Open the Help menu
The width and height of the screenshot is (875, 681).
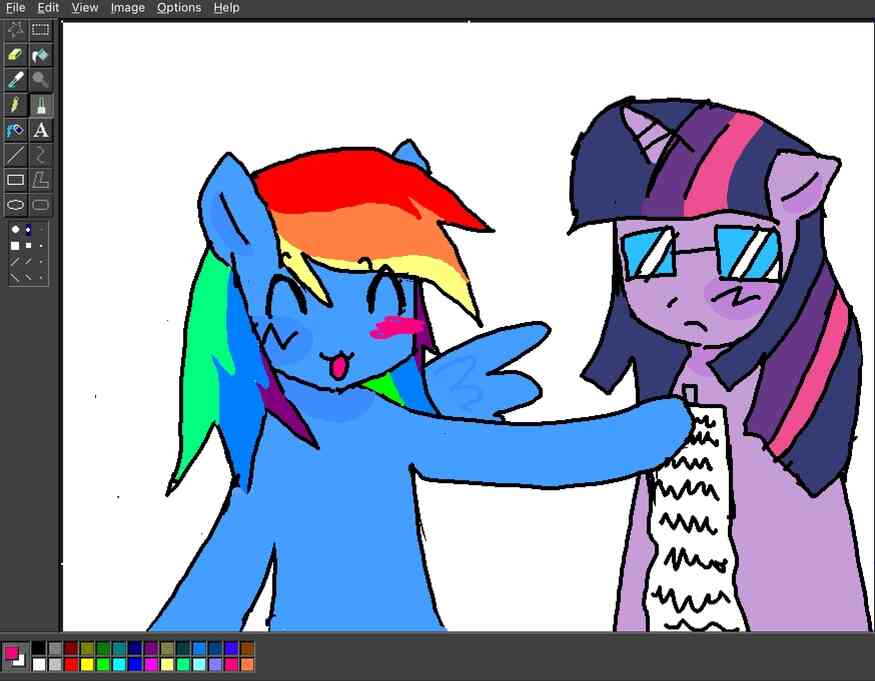[227, 8]
